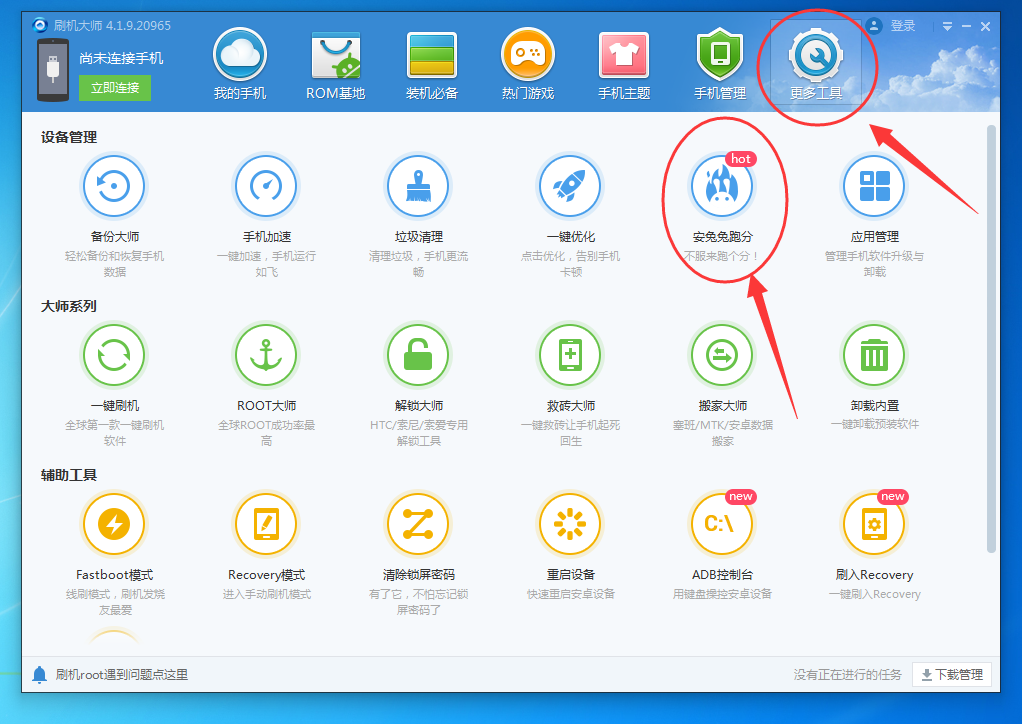
Task: Start 救砖大师 brick rescue tool
Action: point(570,355)
